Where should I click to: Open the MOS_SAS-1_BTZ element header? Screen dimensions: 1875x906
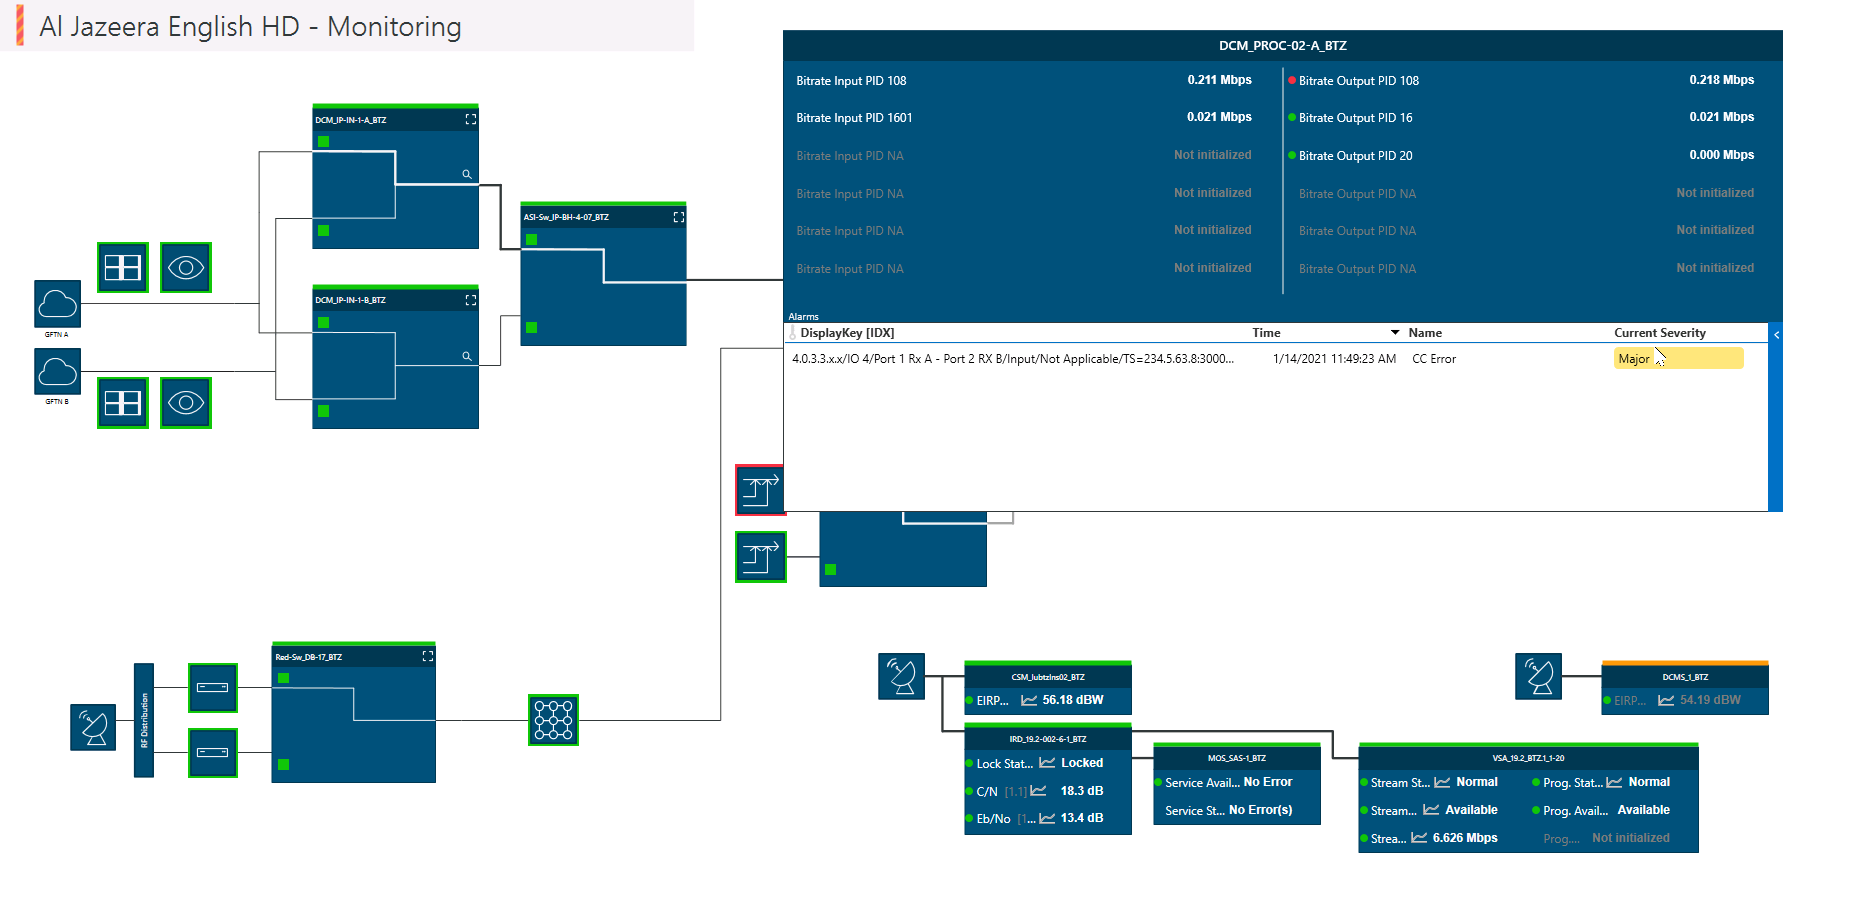pyautogui.click(x=1237, y=757)
